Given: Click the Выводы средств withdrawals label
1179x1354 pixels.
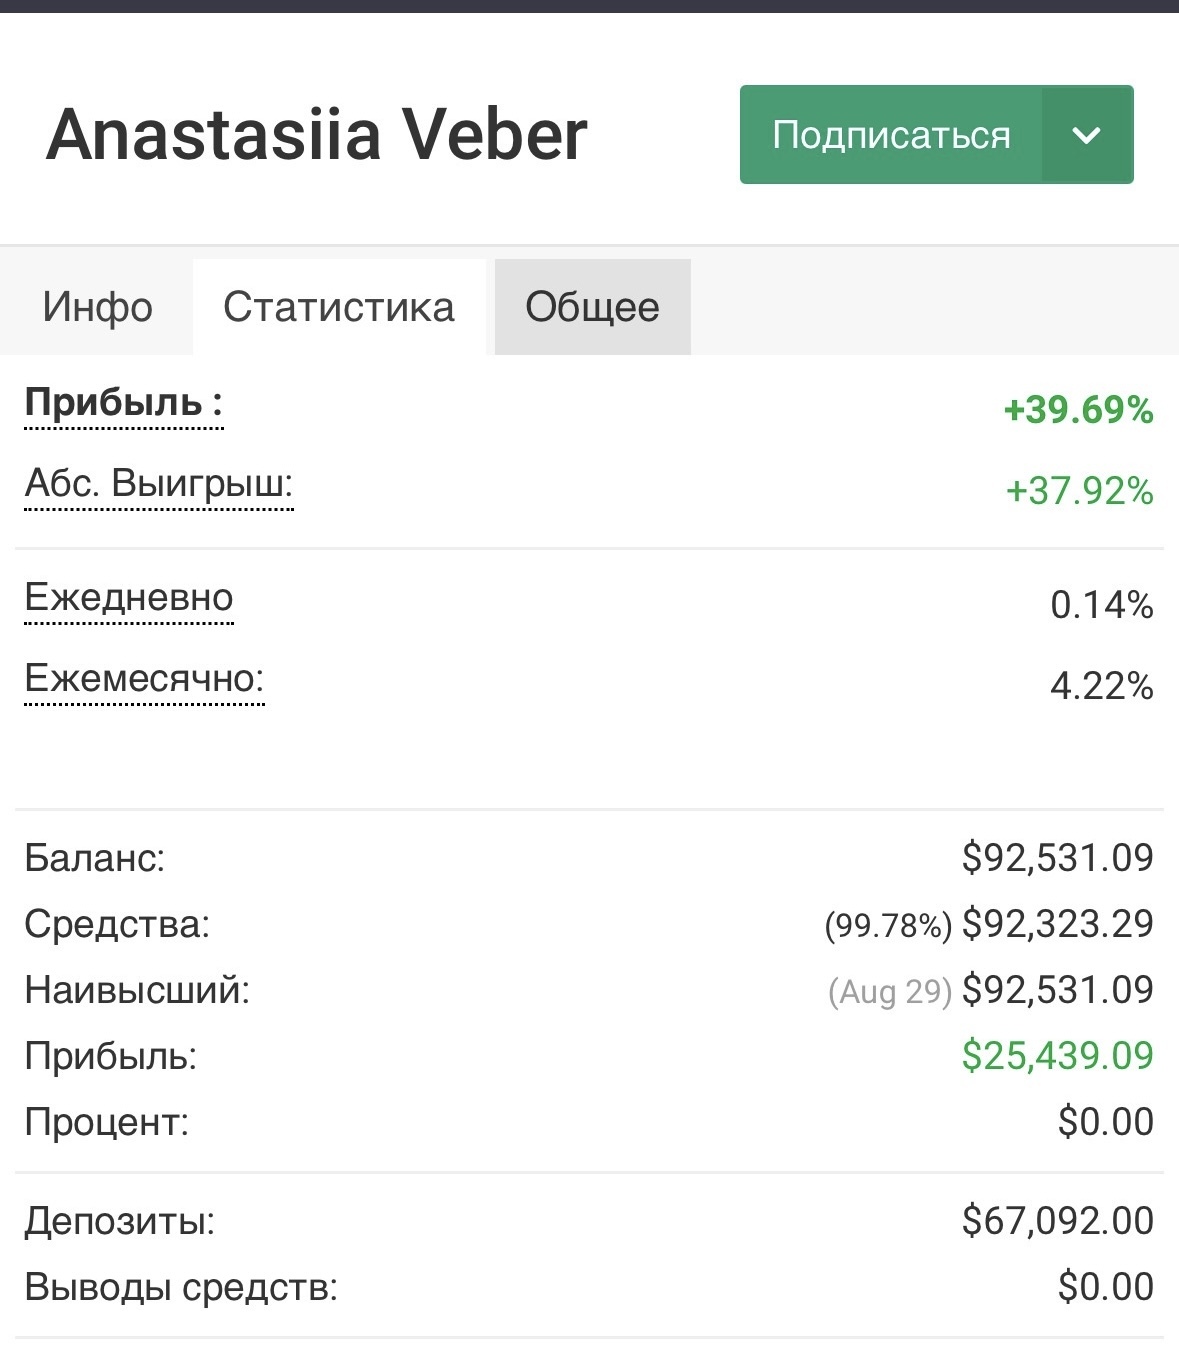Looking at the screenshot, I should click(x=181, y=1287).
